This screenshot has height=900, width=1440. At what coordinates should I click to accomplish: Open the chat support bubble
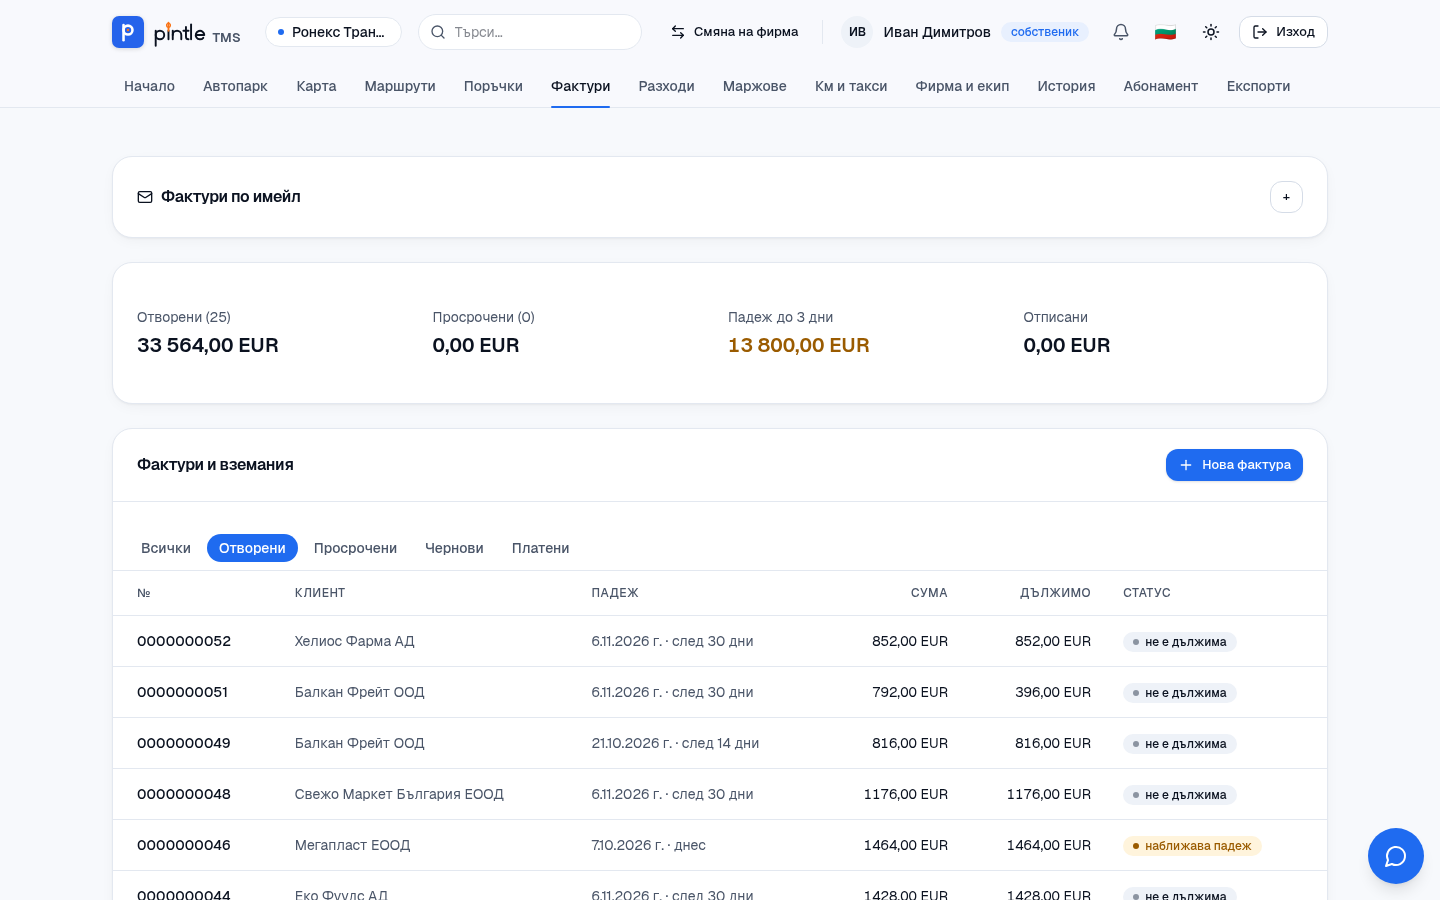click(1396, 856)
